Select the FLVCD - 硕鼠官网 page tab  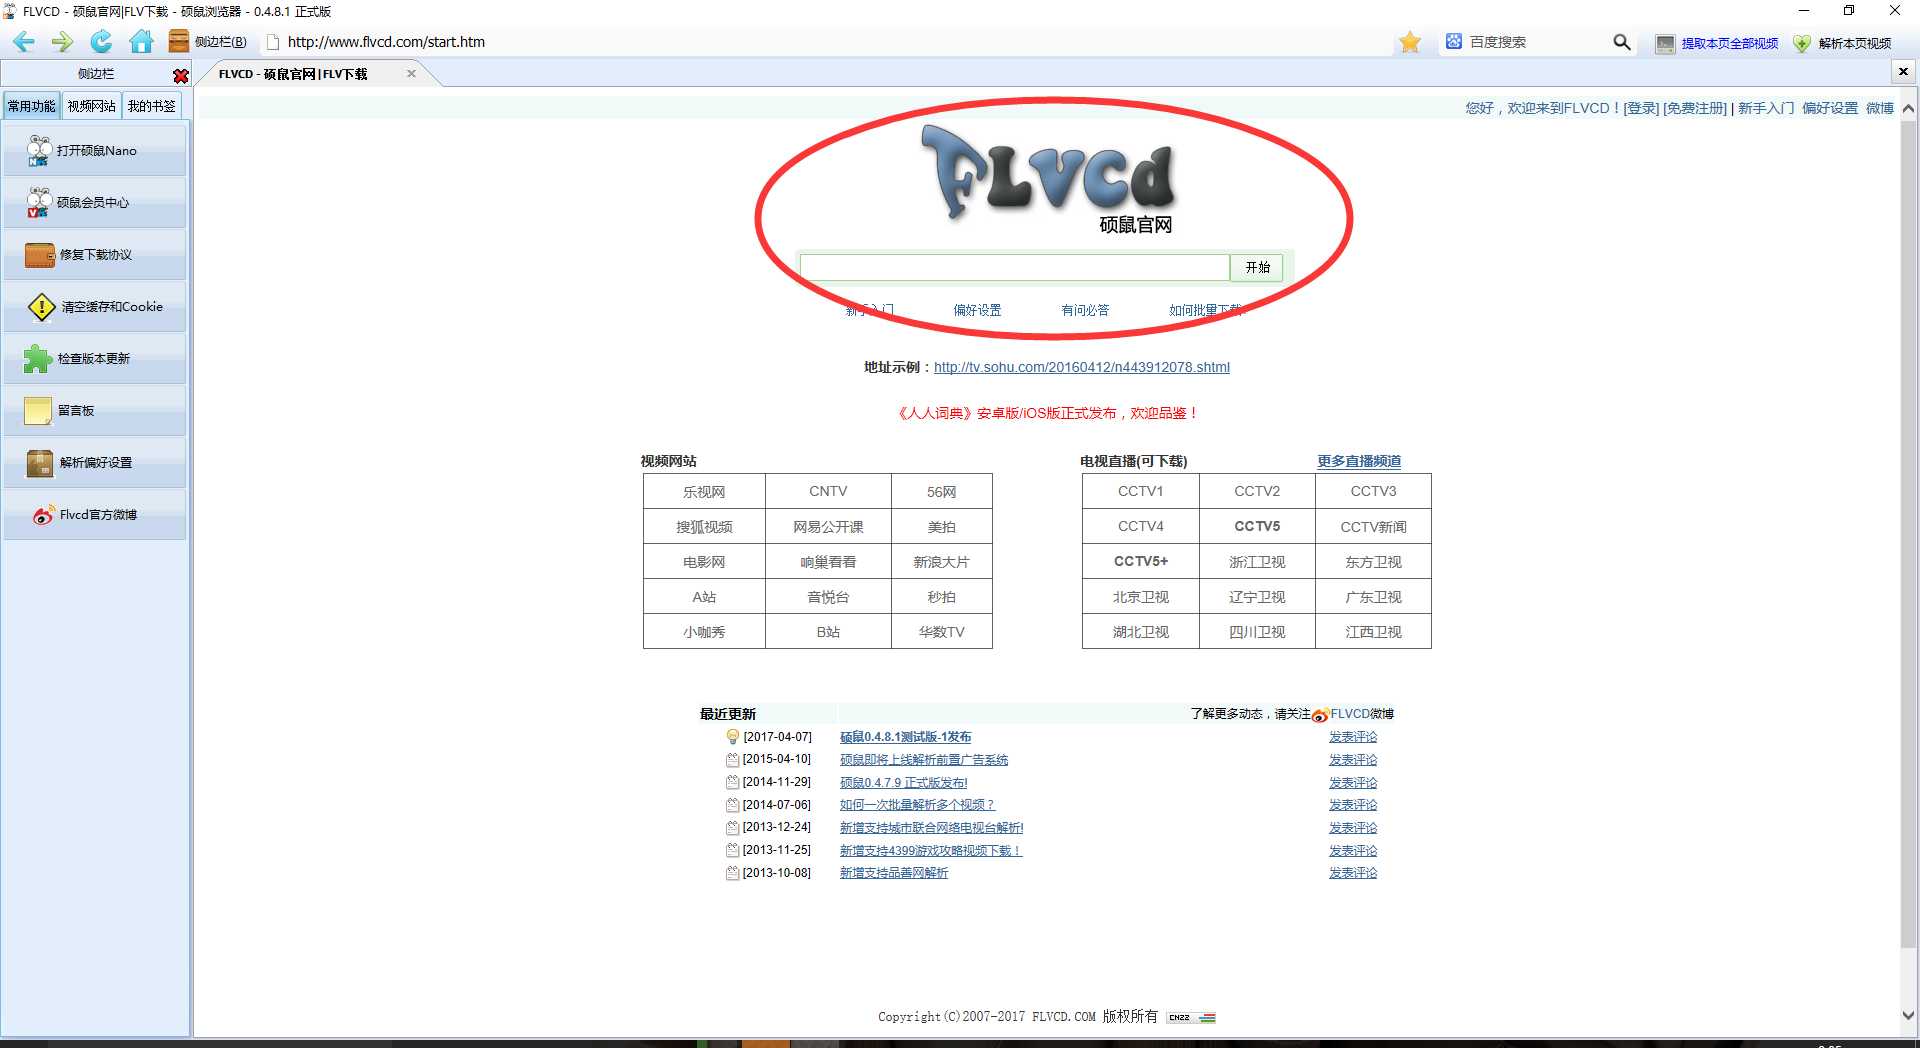coord(293,74)
